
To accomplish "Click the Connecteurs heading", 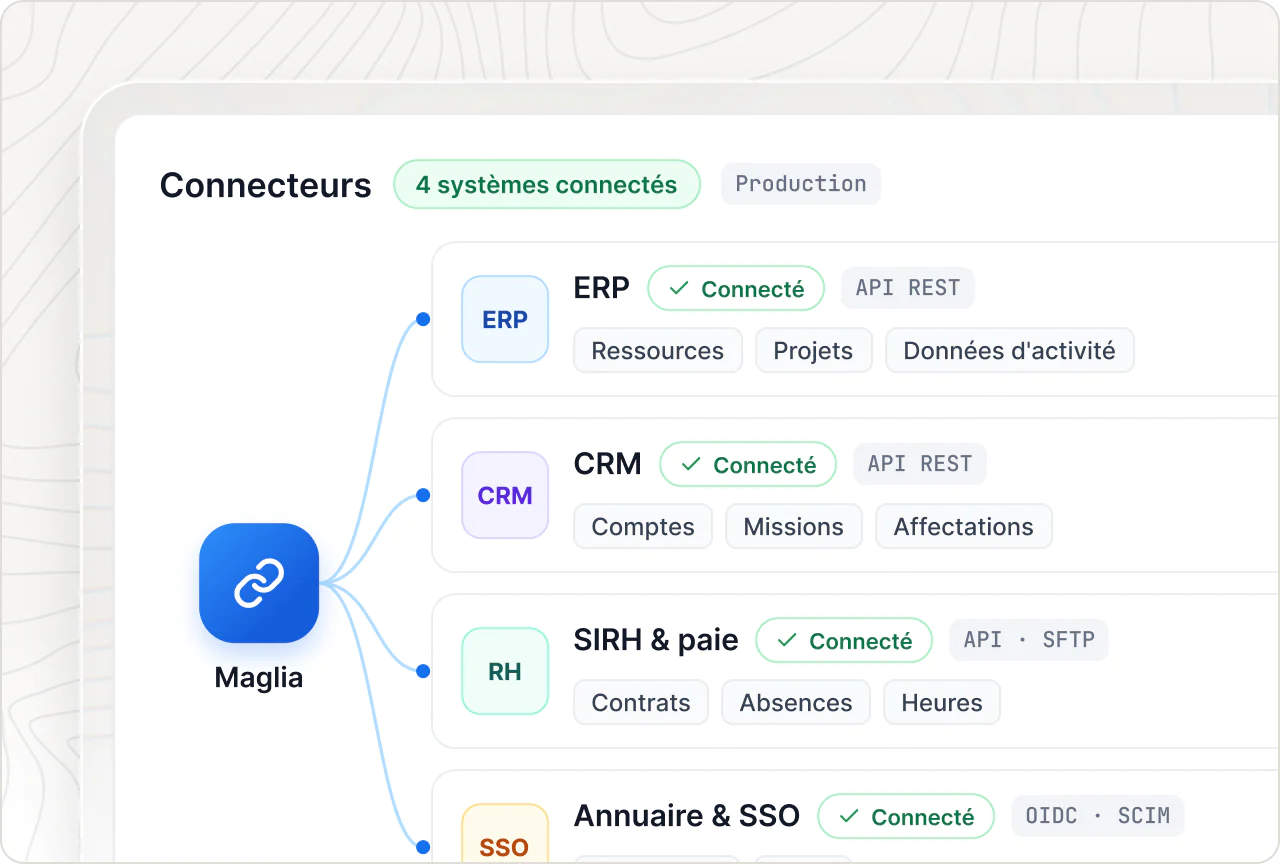I will (266, 185).
